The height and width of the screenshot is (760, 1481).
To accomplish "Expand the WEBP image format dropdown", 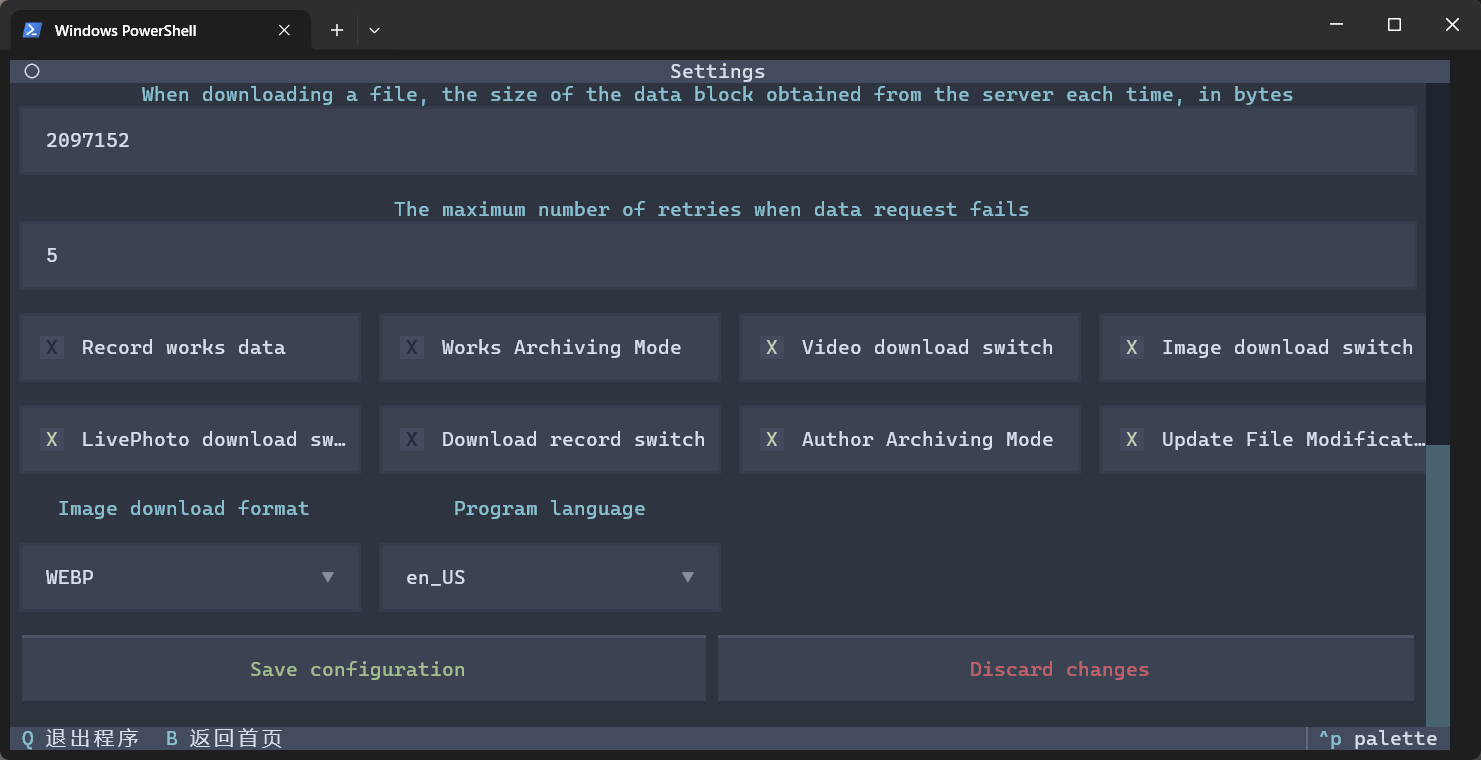I will (x=190, y=577).
